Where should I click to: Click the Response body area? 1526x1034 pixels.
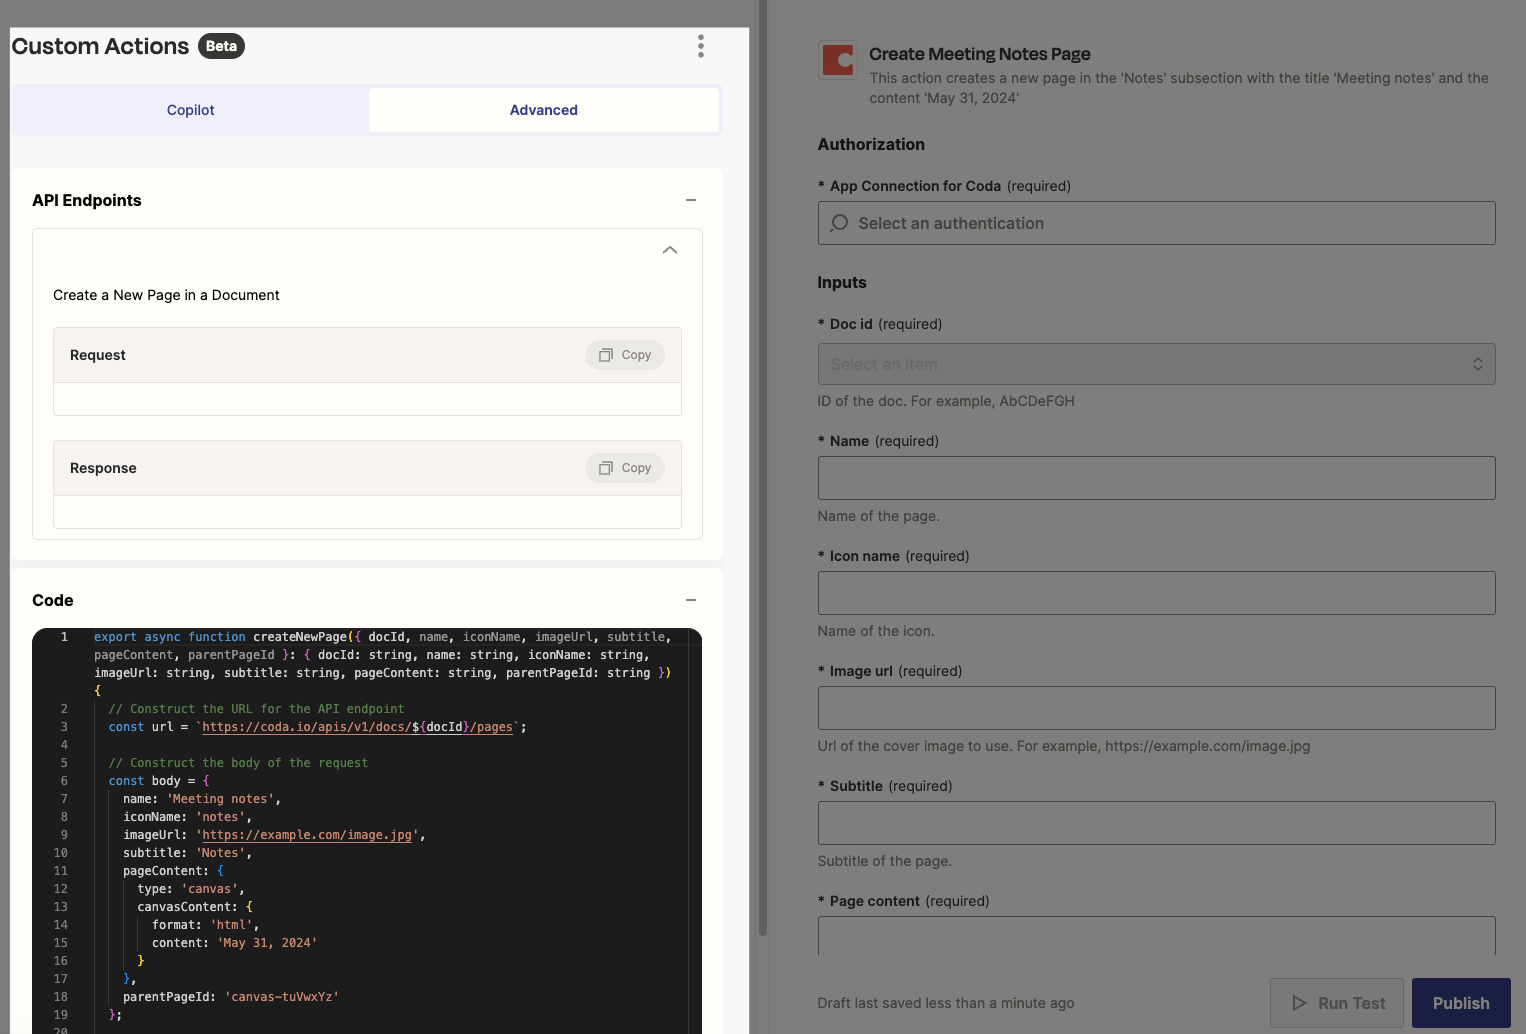click(367, 512)
